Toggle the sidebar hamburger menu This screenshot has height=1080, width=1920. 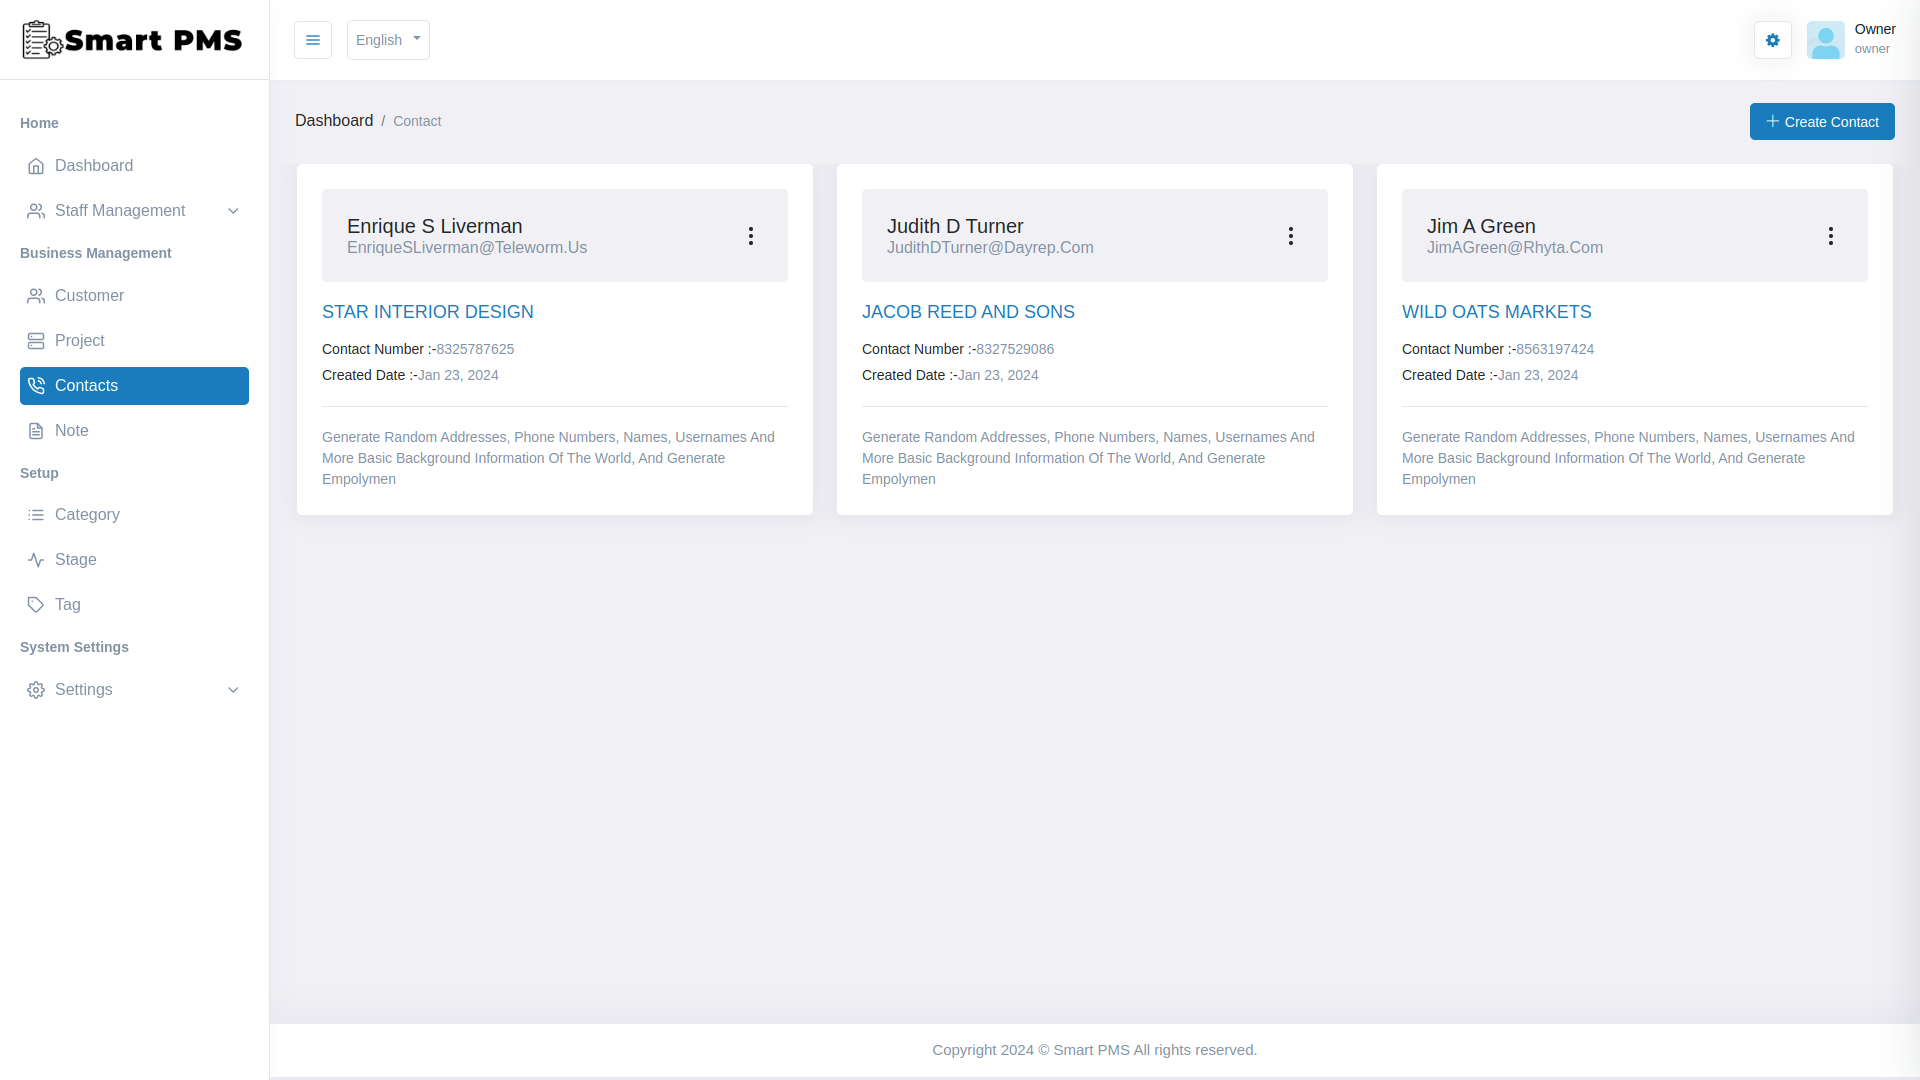click(x=312, y=40)
